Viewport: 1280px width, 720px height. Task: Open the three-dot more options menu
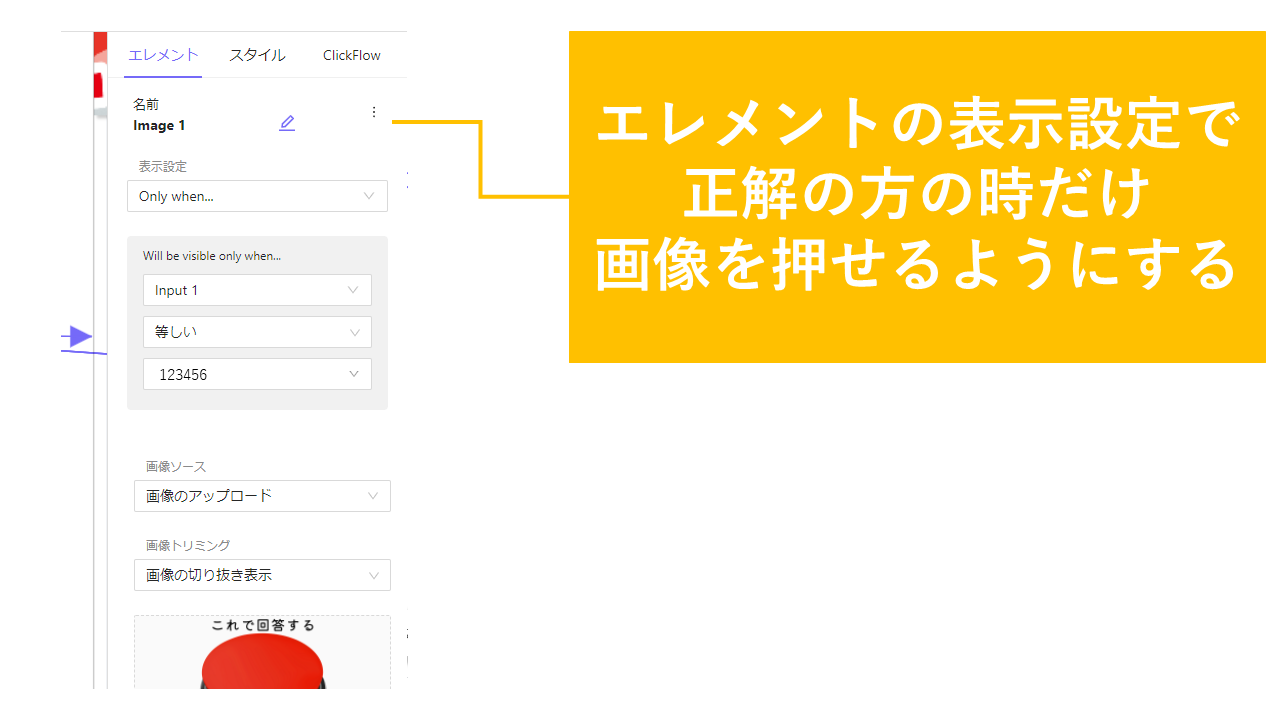[x=374, y=112]
